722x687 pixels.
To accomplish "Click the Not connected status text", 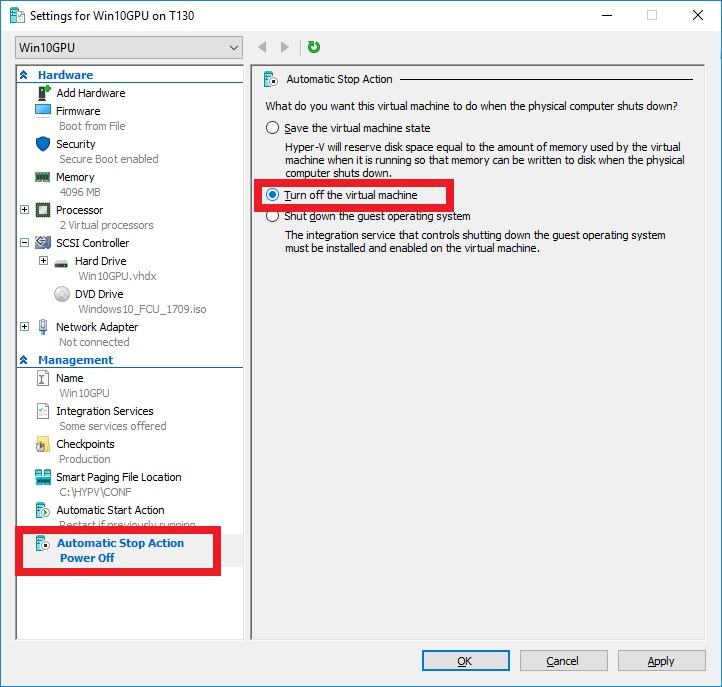I will [94, 342].
